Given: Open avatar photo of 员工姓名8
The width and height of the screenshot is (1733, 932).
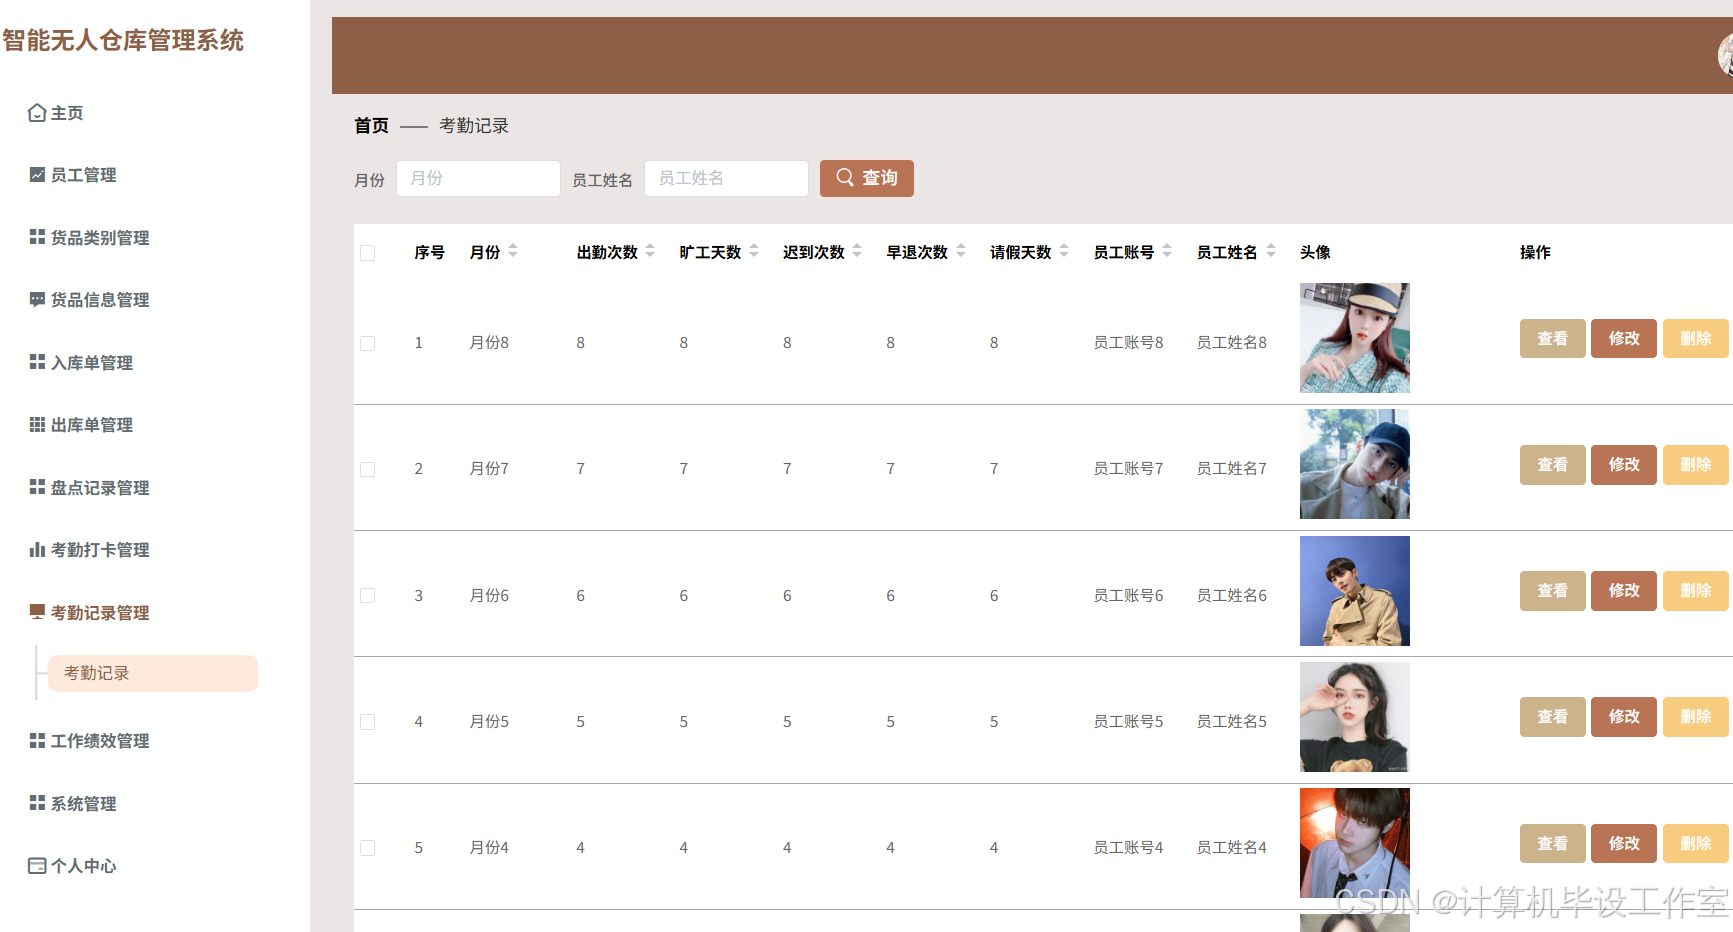Looking at the screenshot, I should point(1354,338).
